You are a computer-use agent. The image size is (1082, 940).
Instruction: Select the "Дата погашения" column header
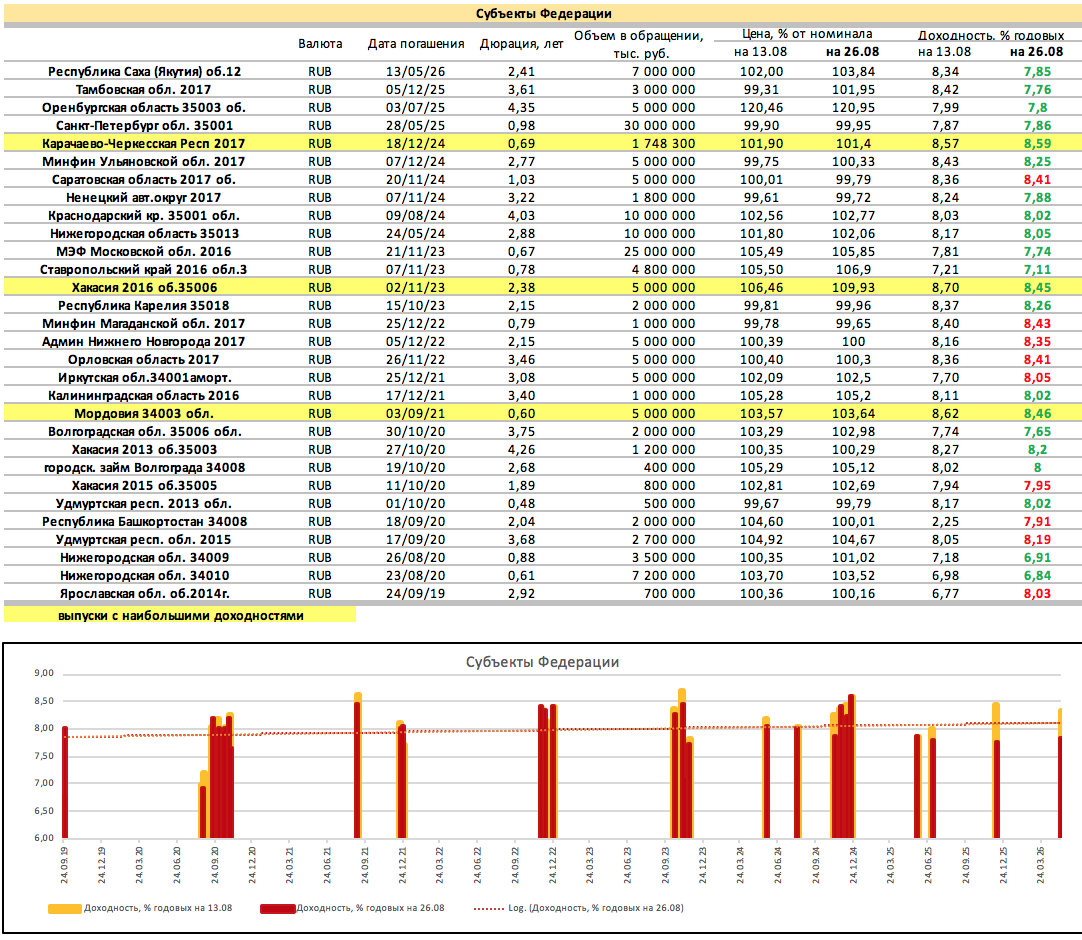tap(416, 44)
